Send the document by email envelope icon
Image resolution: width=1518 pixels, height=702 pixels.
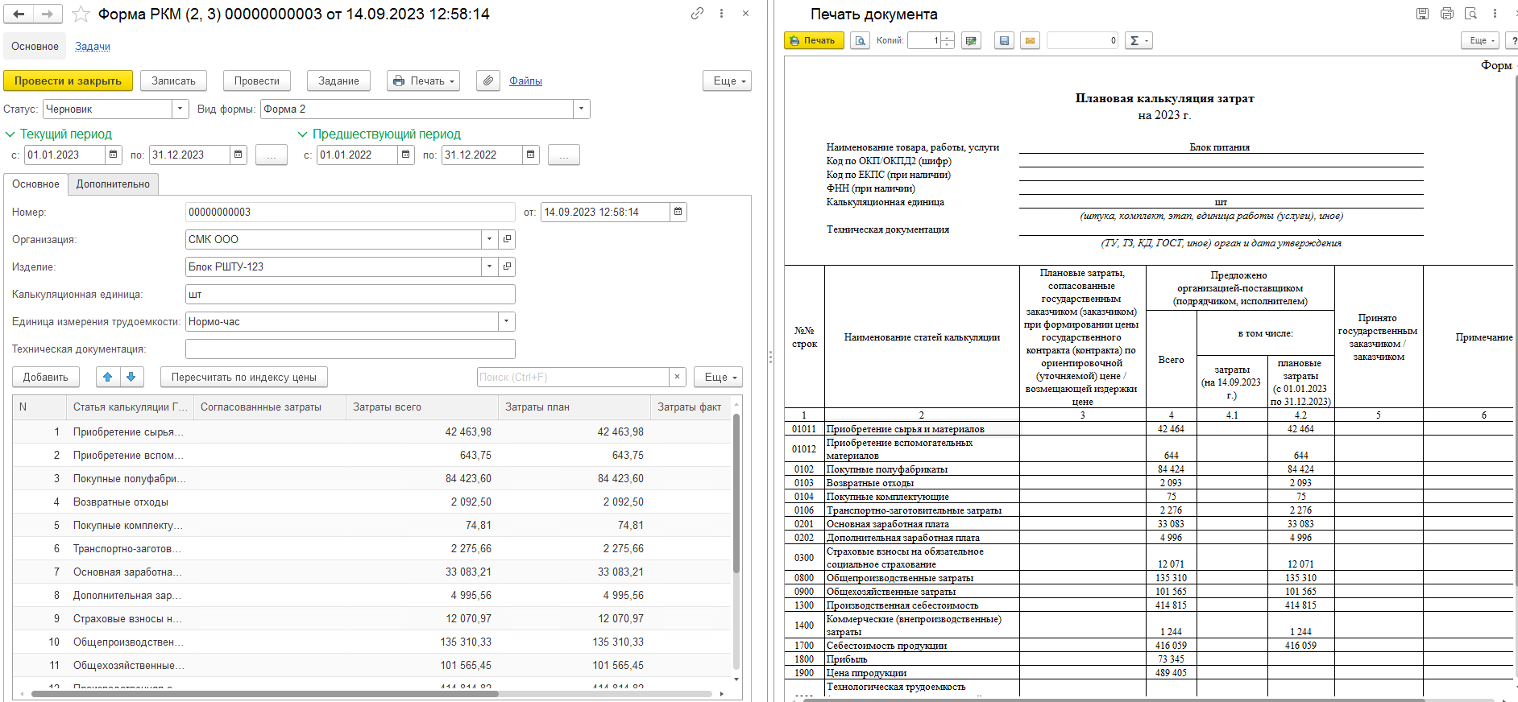point(1029,41)
